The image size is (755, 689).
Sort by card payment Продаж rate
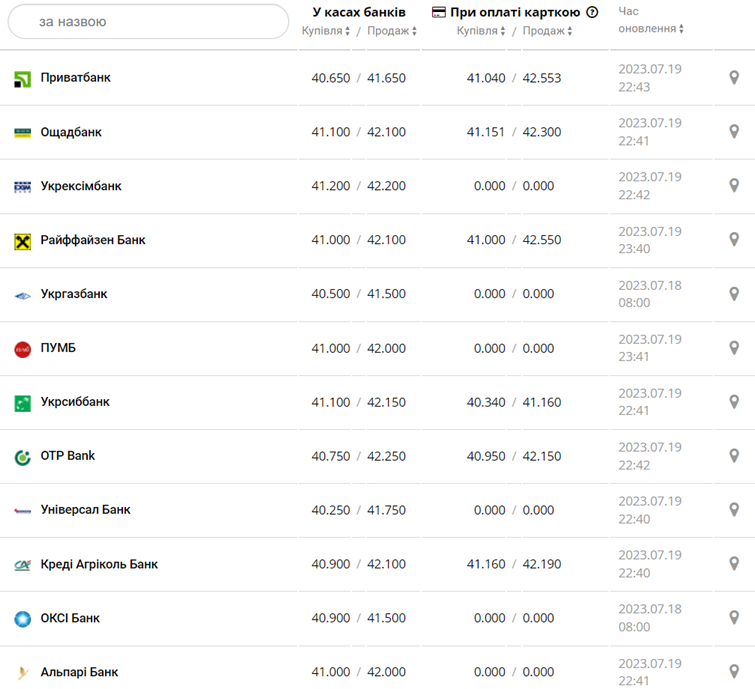tap(547, 31)
